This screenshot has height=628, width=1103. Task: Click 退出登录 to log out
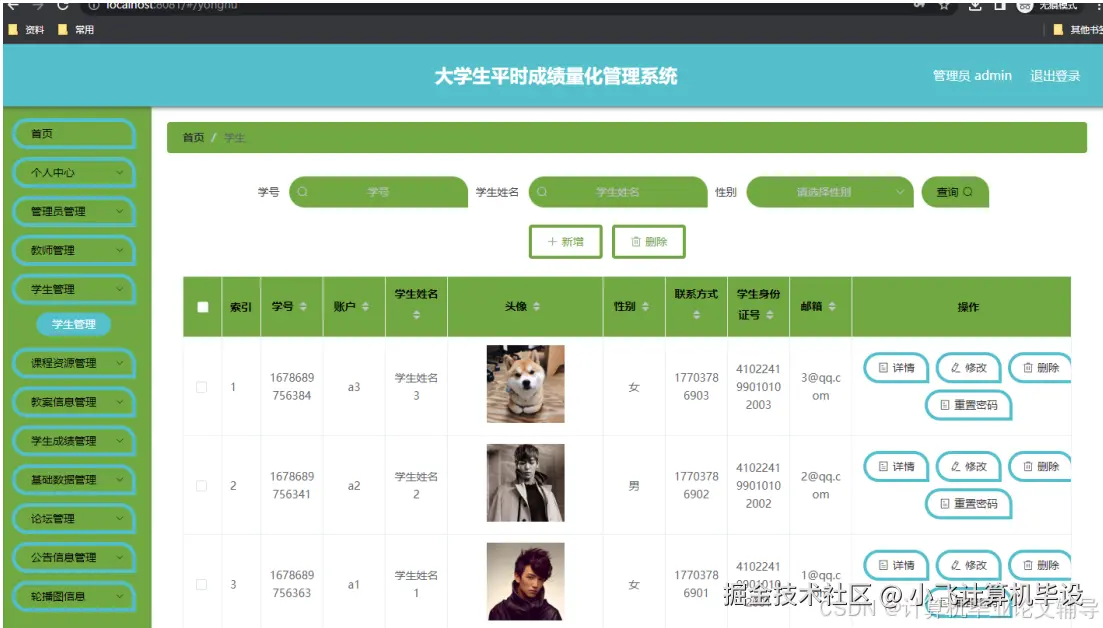click(x=1054, y=76)
